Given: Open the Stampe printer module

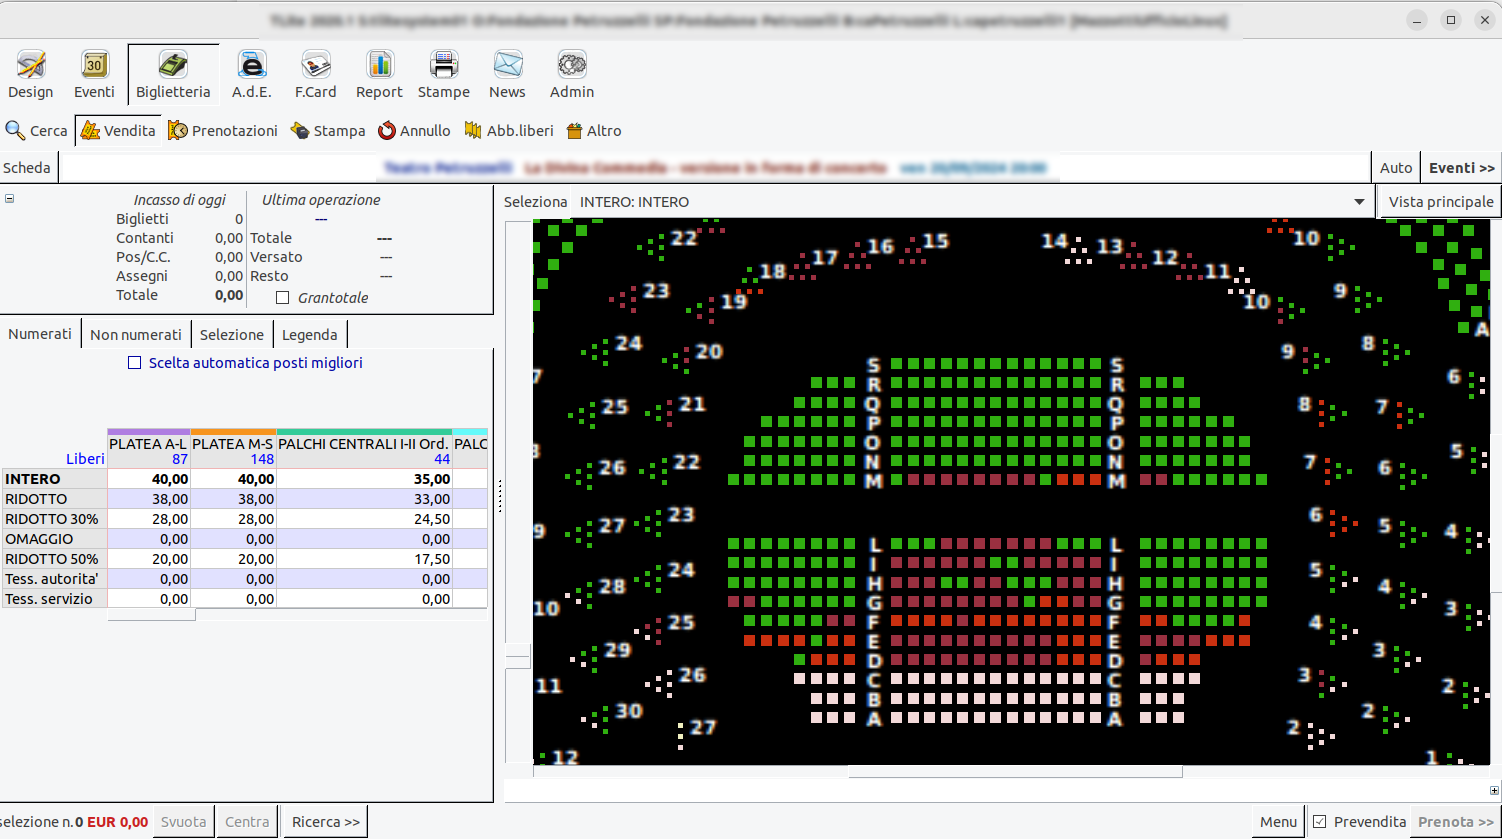Looking at the screenshot, I should (443, 75).
